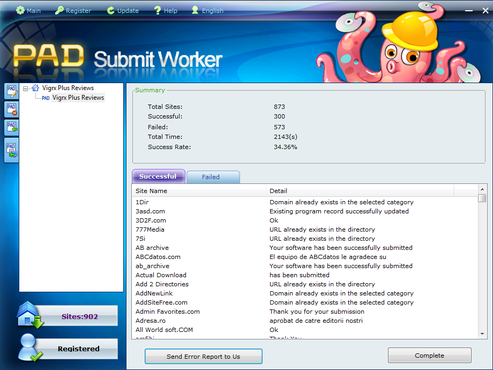Select the 1Dir row
The height and width of the screenshot is (370, 493).
pyautogui.click(x=305, y=202)
